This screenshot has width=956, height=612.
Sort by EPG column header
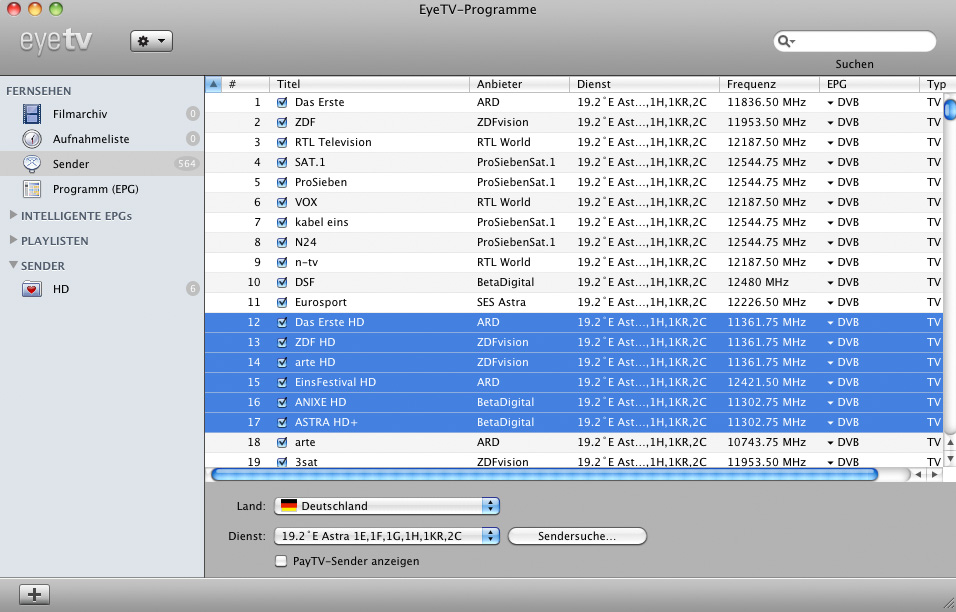869,84
